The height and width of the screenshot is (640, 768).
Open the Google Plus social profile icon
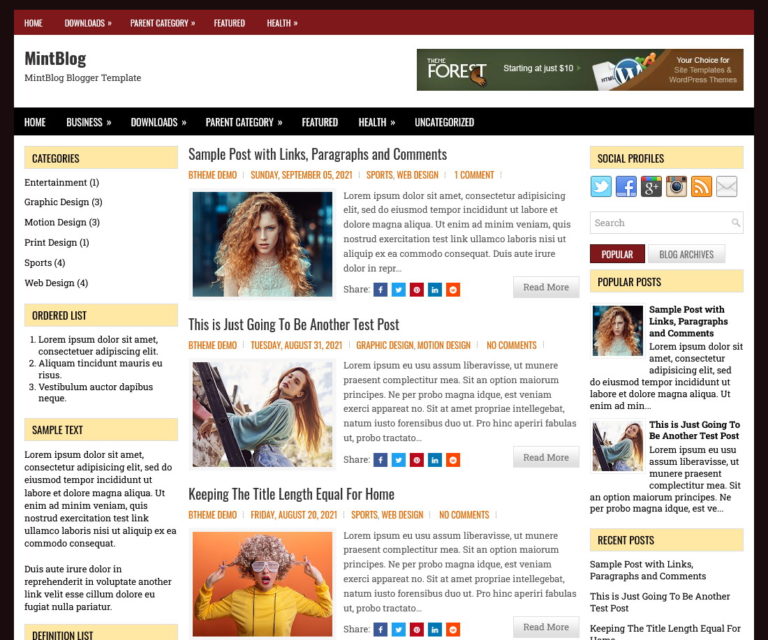pos(651,187)
